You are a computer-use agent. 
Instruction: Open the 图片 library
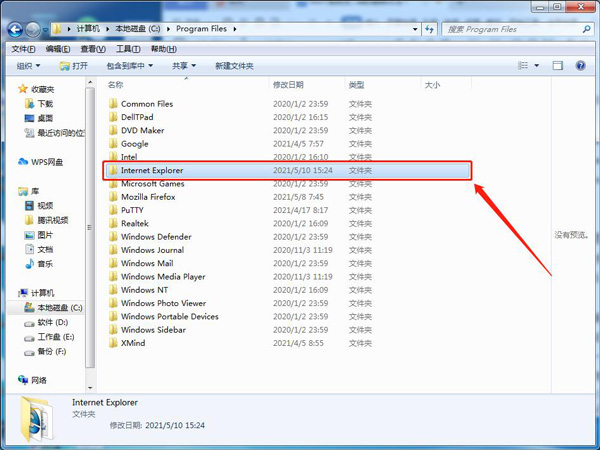[x=39, y=235]
